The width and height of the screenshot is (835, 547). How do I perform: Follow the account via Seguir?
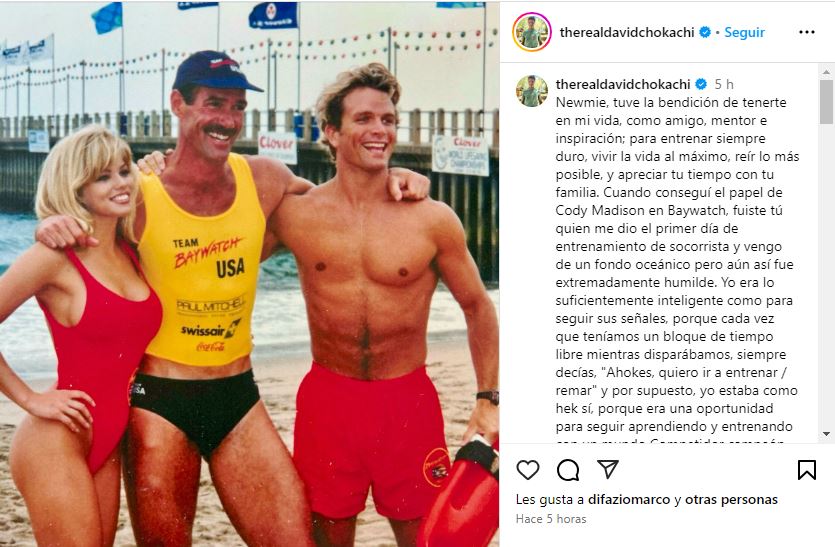744,32
